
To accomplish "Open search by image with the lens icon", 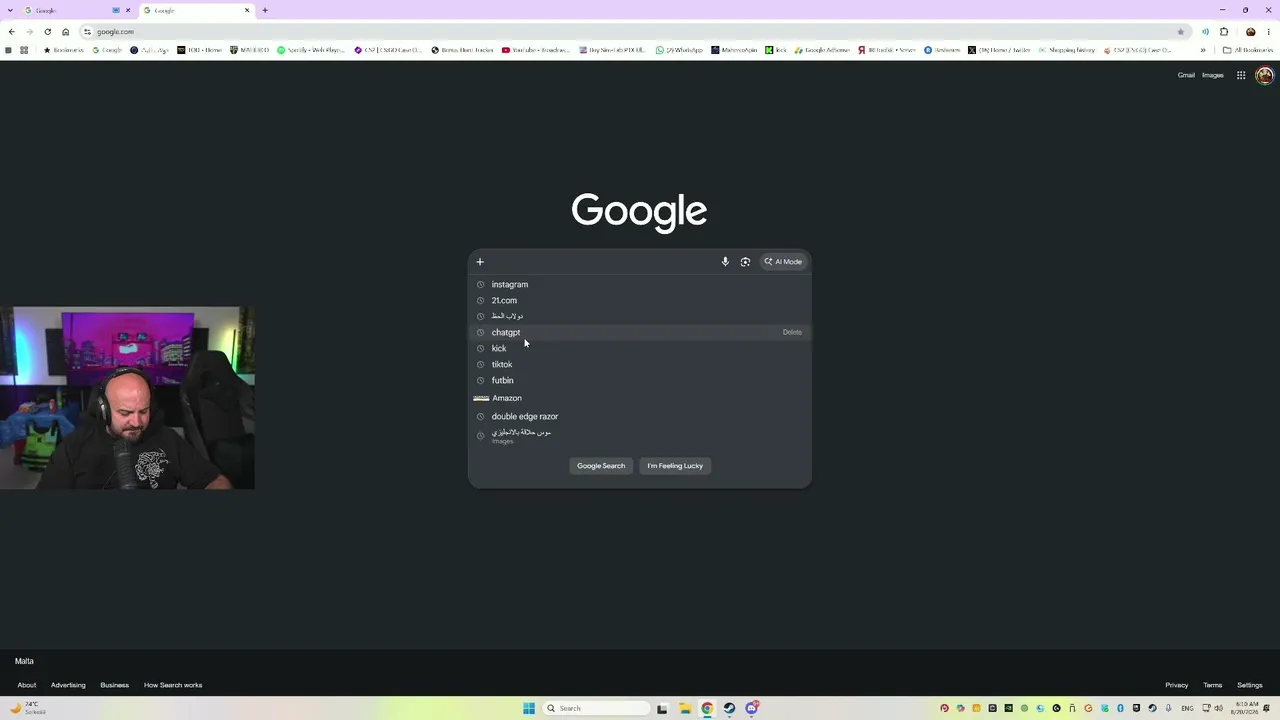I will coord(745,262).
